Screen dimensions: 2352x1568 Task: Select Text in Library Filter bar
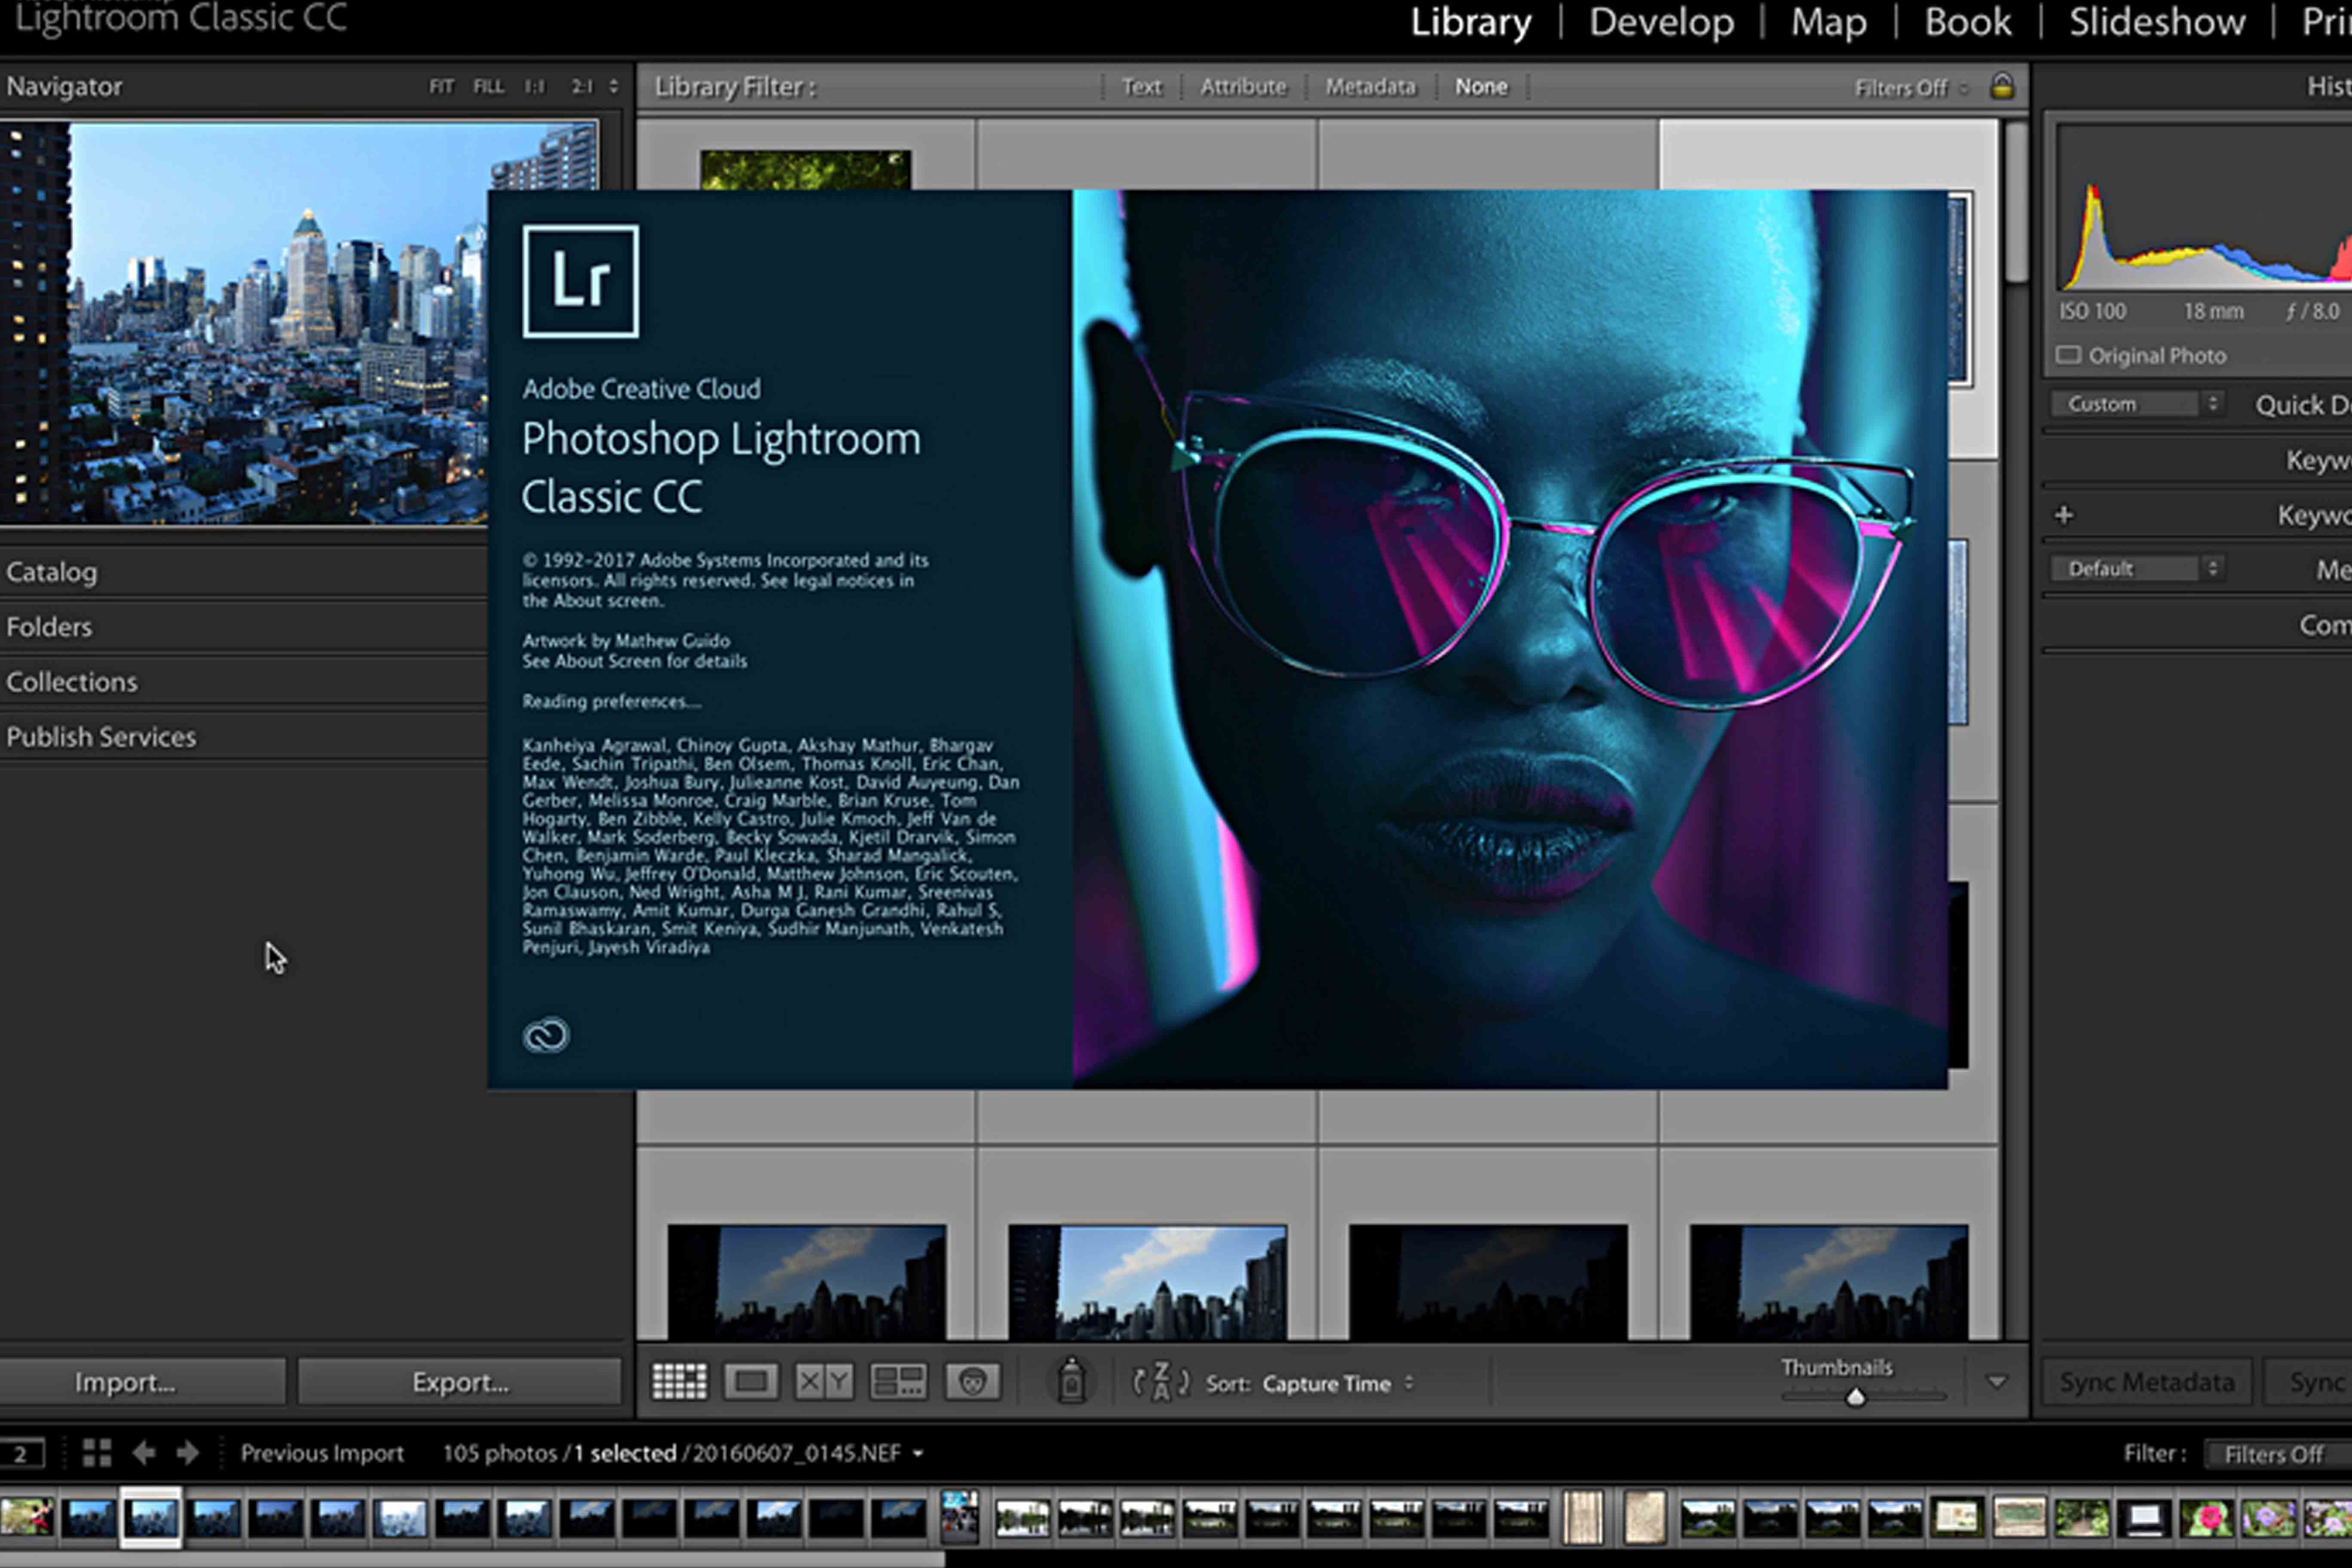tap(1141, 87)
